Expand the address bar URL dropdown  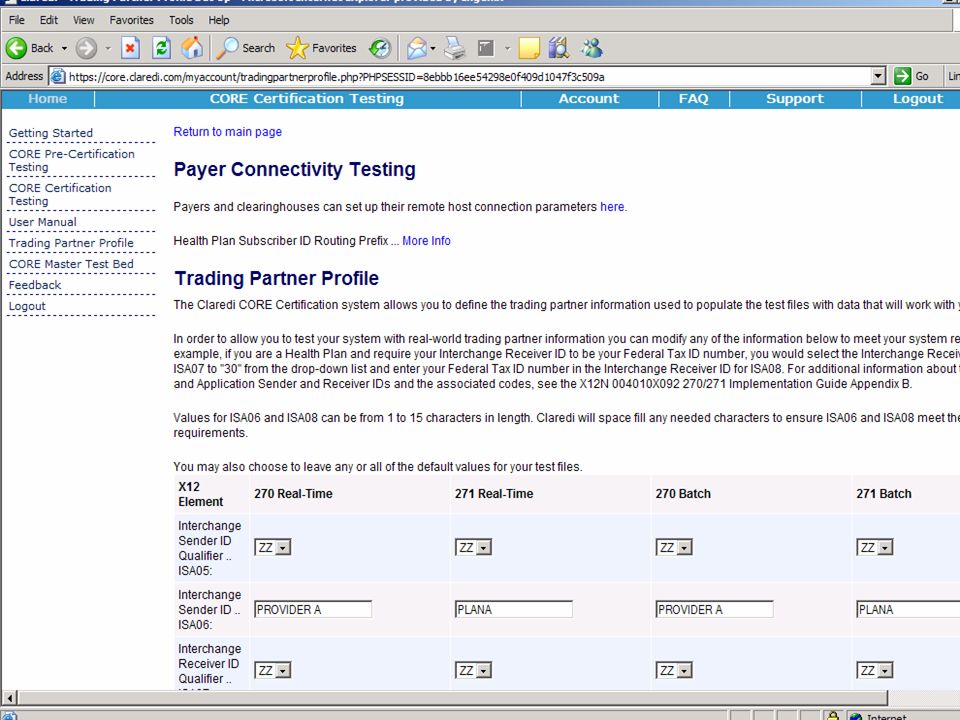(x=878, y=76)
